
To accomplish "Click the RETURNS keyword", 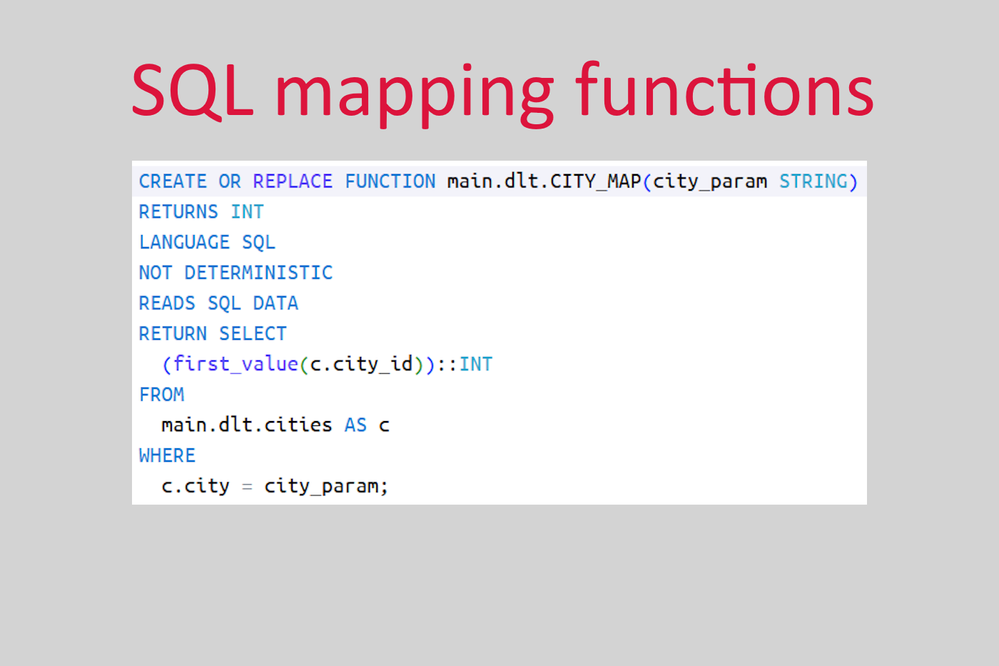I will pos(178,212).
